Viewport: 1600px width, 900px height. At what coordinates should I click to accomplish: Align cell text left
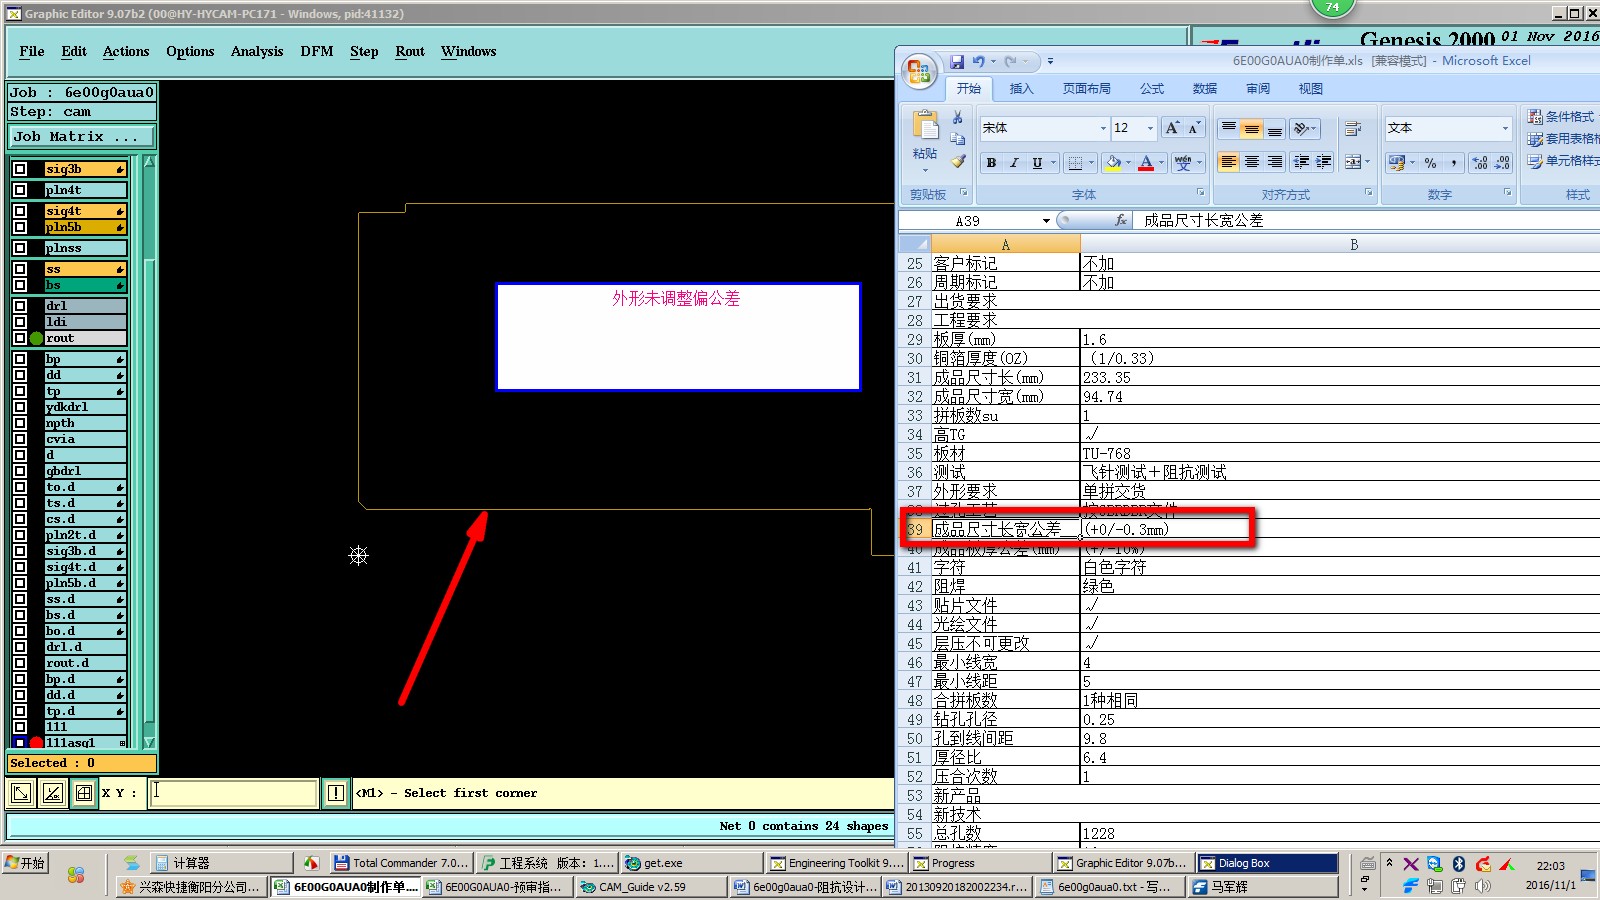pyautogui.click(x=1229, y=162)
